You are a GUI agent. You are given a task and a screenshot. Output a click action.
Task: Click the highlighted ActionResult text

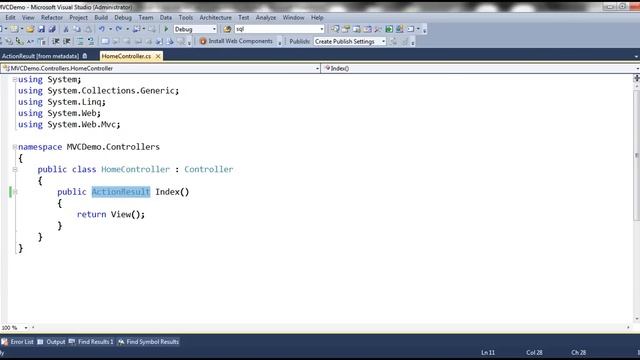(x=121, y=192)
